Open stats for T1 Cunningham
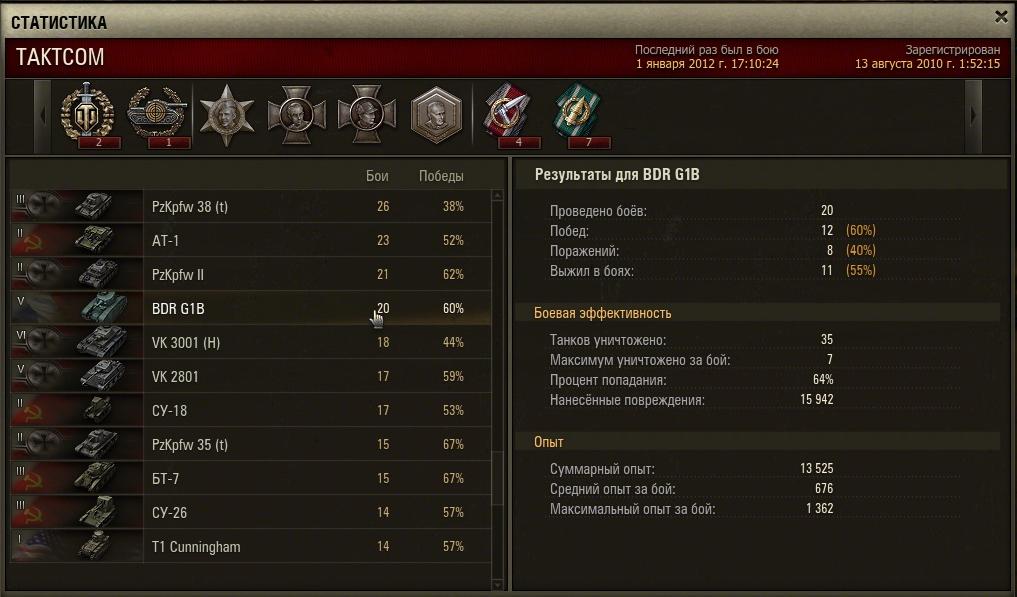This screenshot has width=1017, height=597. [251, 546]
